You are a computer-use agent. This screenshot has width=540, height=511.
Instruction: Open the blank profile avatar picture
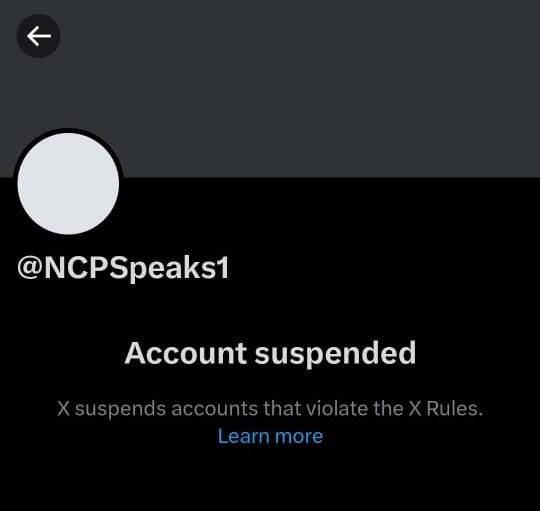[x=68, y=184]
